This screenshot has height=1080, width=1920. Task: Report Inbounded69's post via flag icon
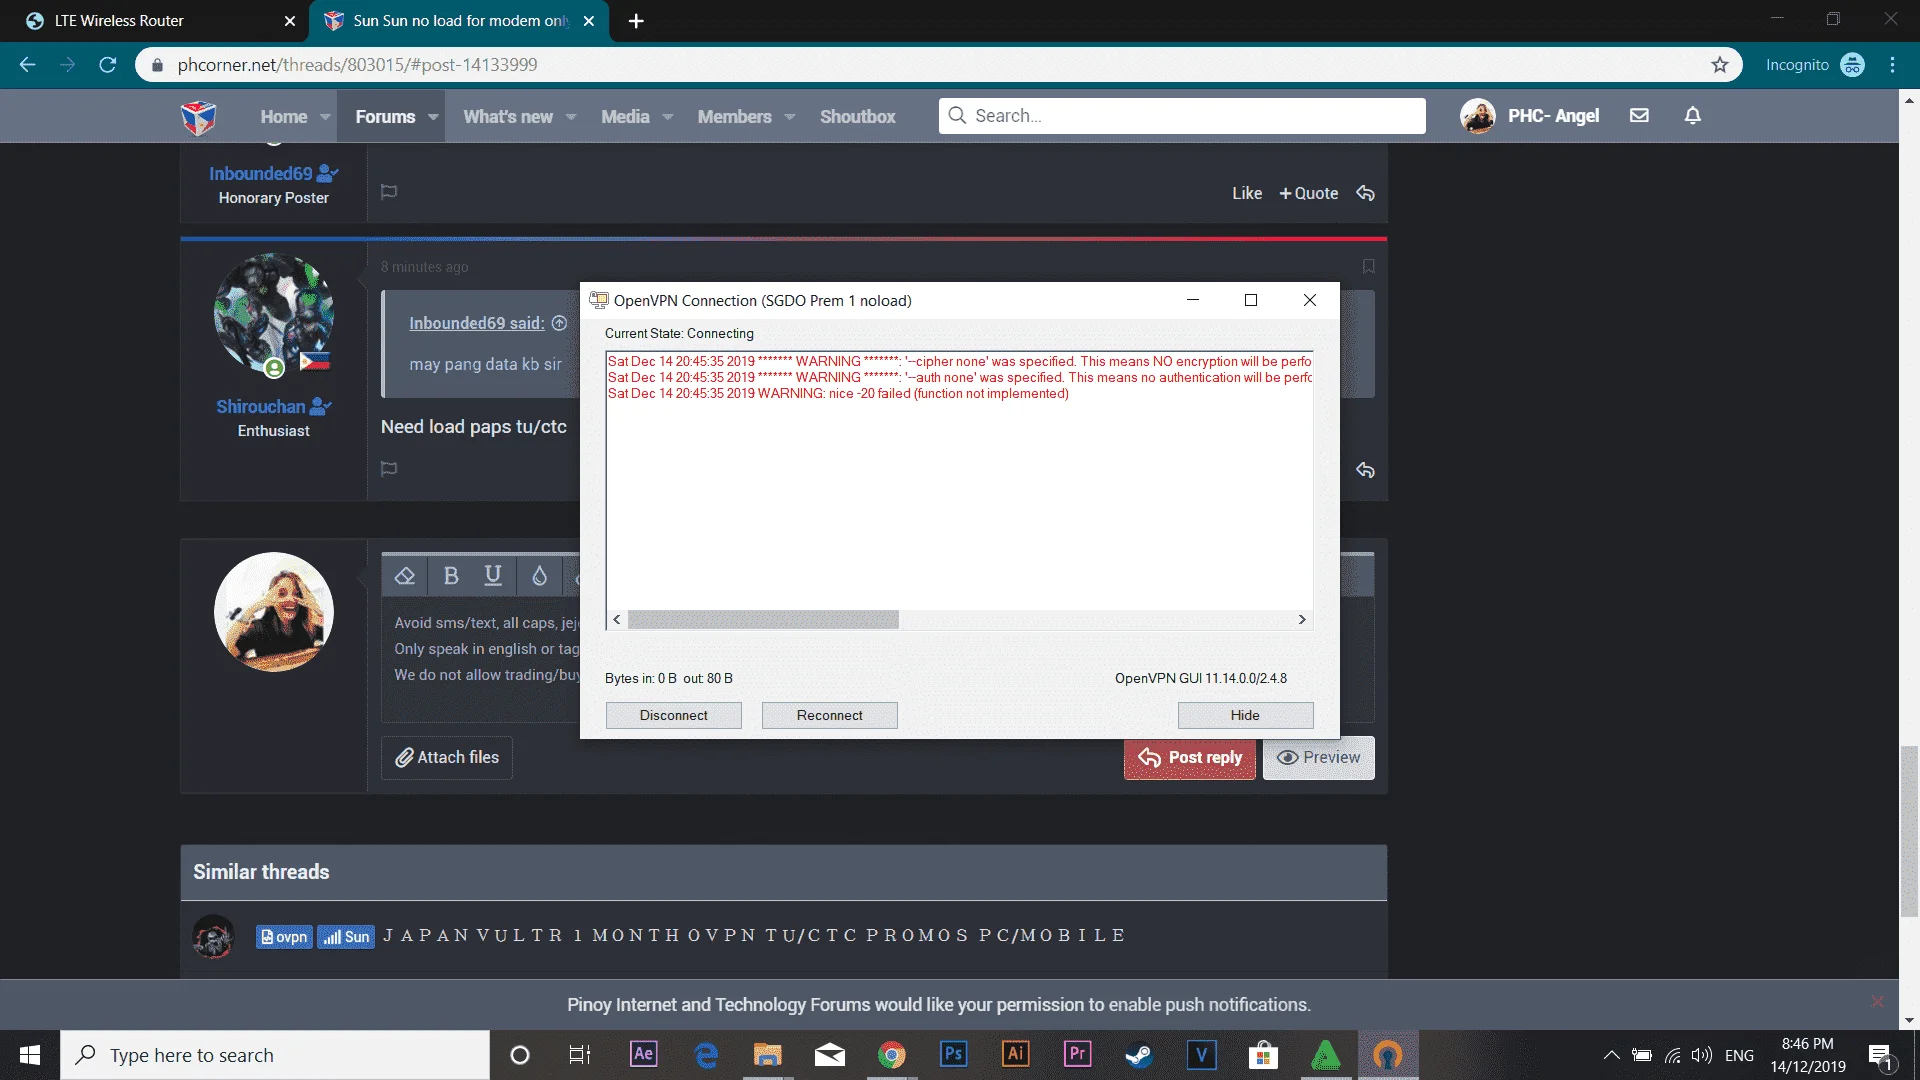[x=389, y=192]
